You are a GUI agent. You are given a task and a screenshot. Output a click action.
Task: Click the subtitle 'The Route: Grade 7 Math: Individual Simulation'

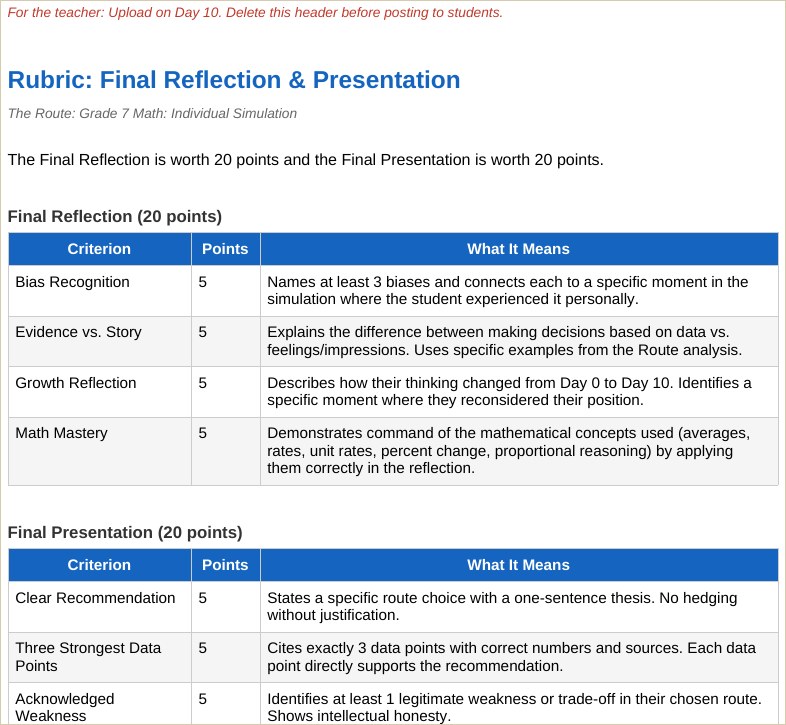[x=152, y=113]
